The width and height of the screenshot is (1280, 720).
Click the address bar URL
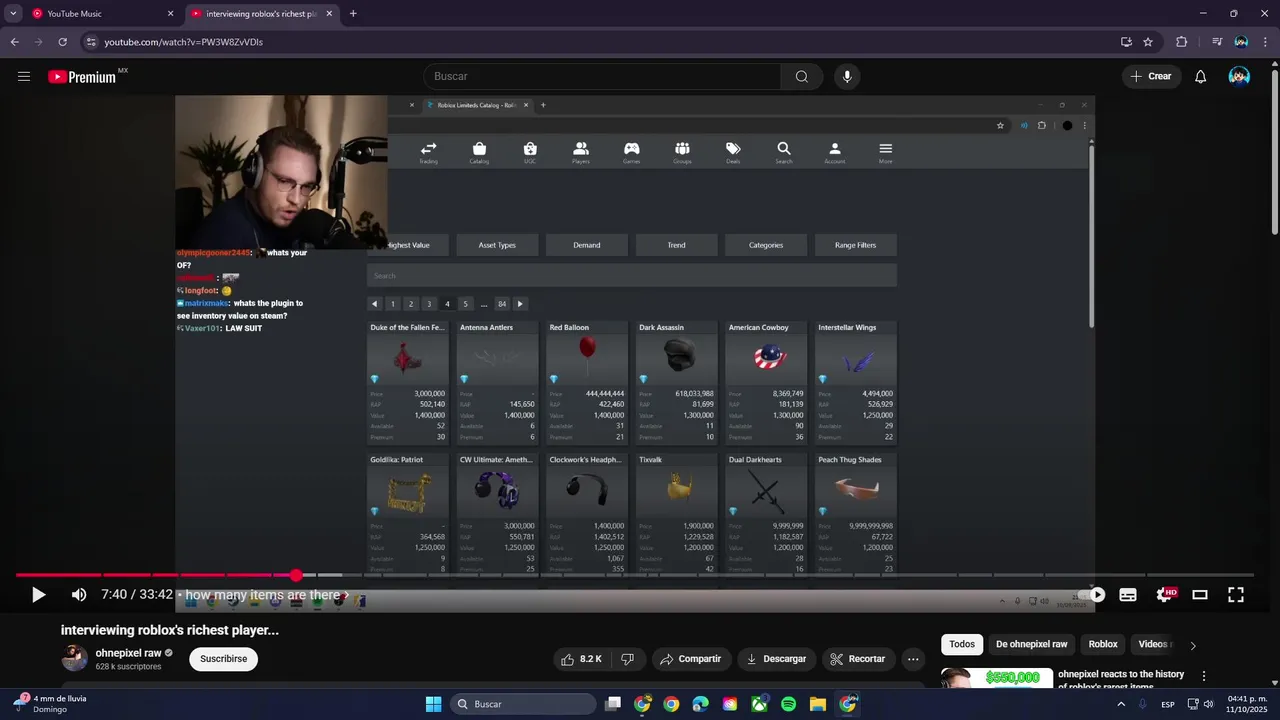click(184, 42)
